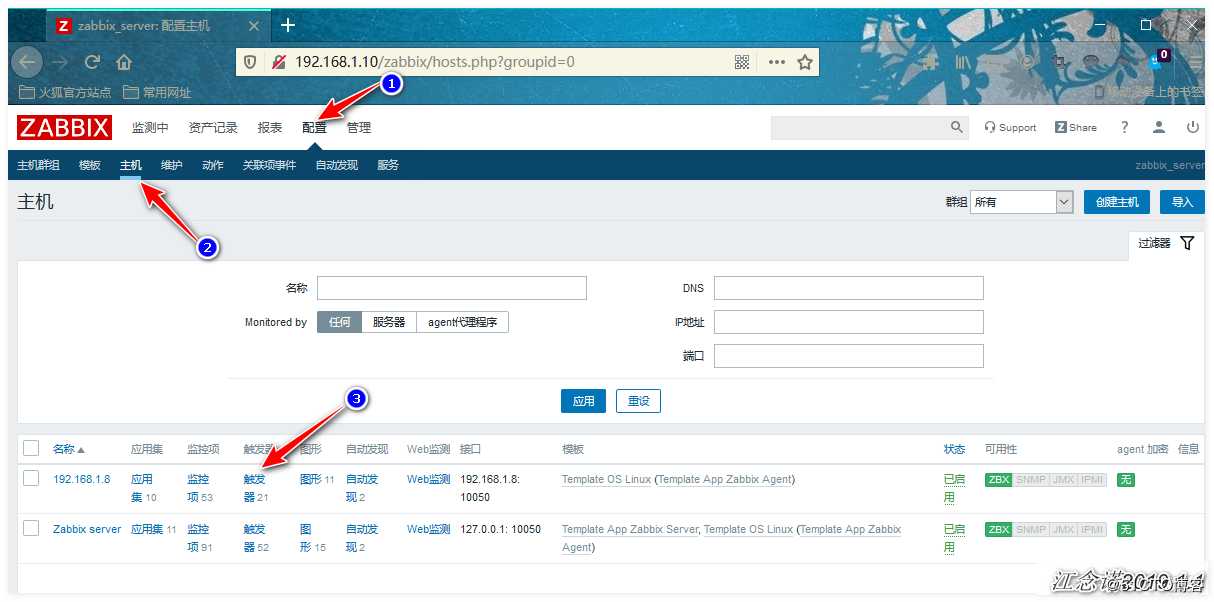Open Template App Zabbix Server link
This screenshot has height=602, width=1214.
[630, 529]
